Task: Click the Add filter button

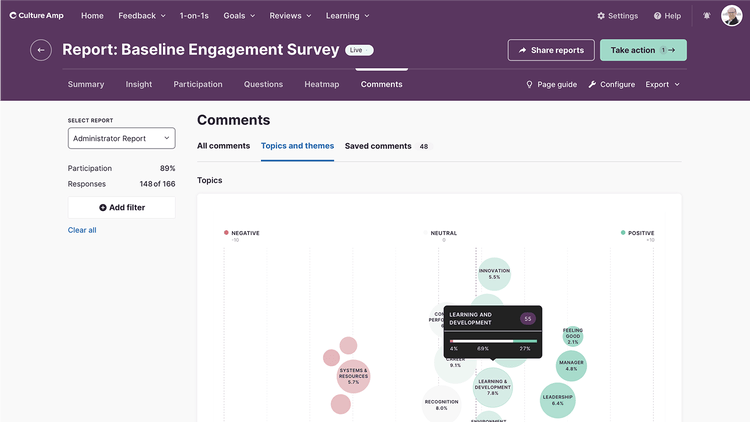Action: pos(121,207)
